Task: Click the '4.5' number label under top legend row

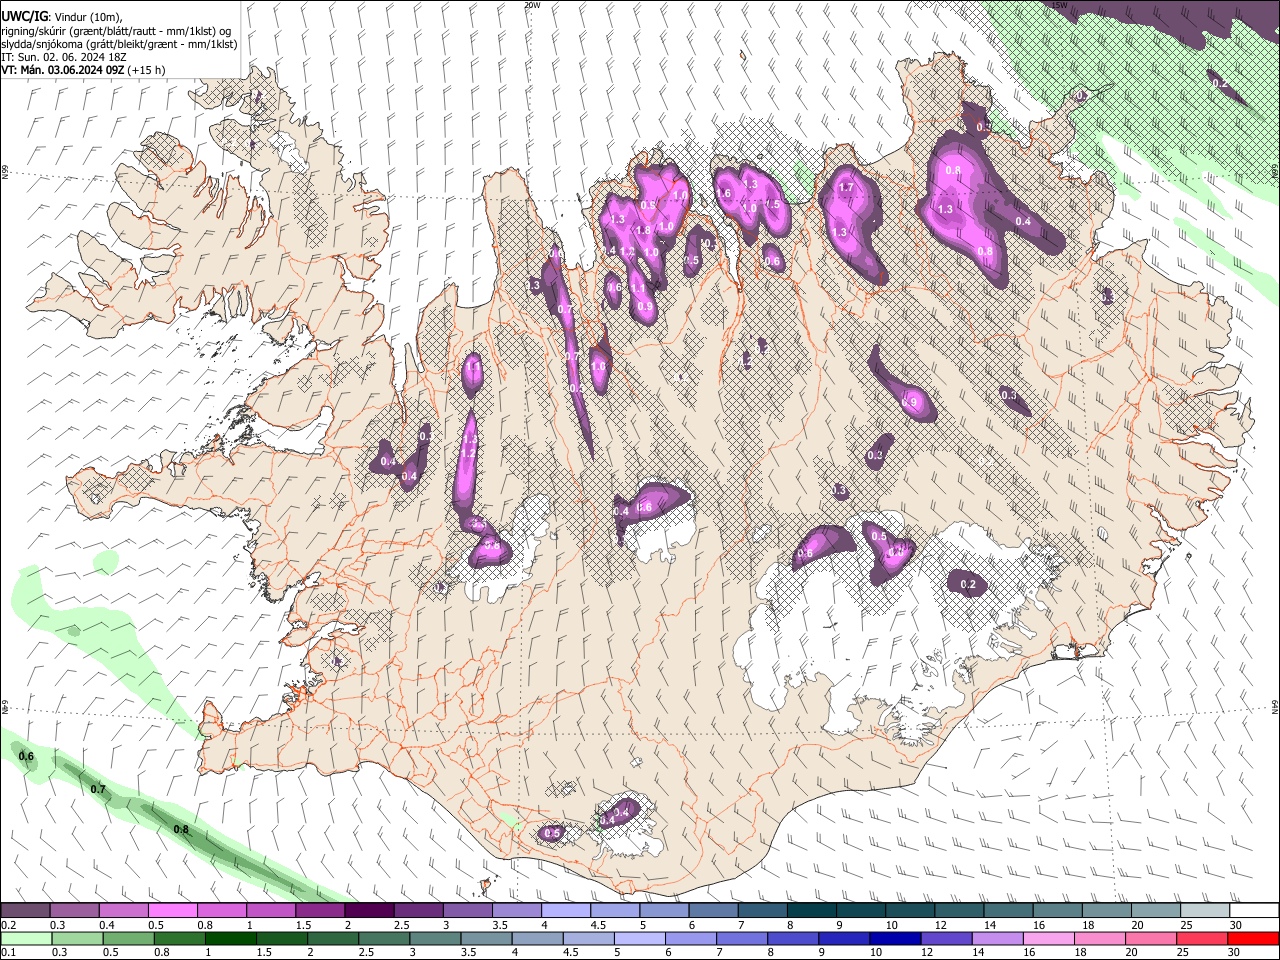Action: click(x=598, y=925)
